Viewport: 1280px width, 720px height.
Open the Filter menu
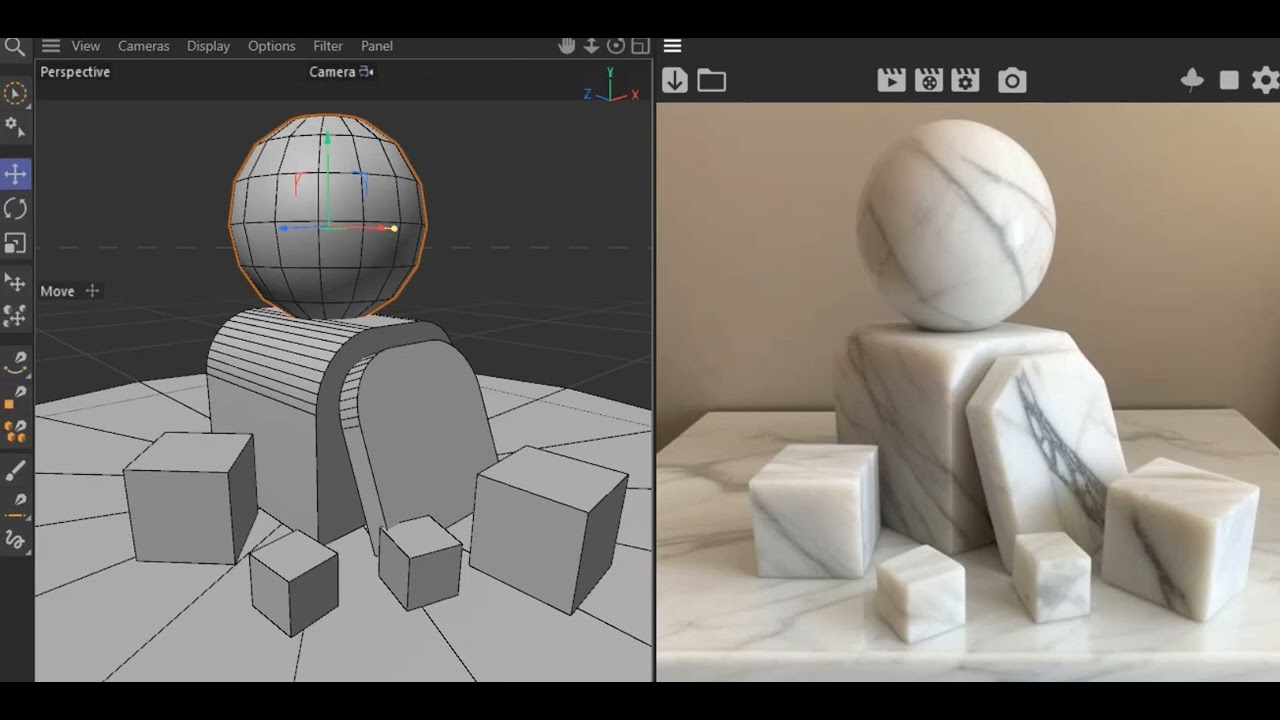[327, 46]
